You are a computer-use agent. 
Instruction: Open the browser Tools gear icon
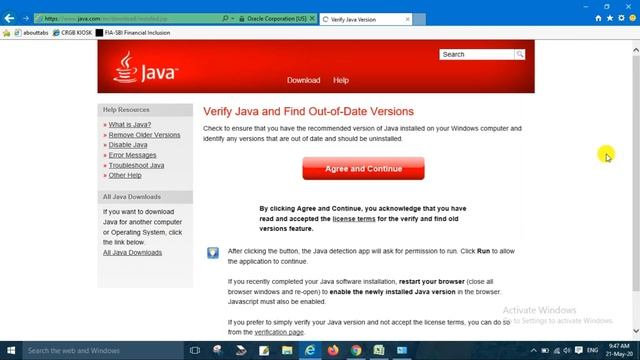621,18
